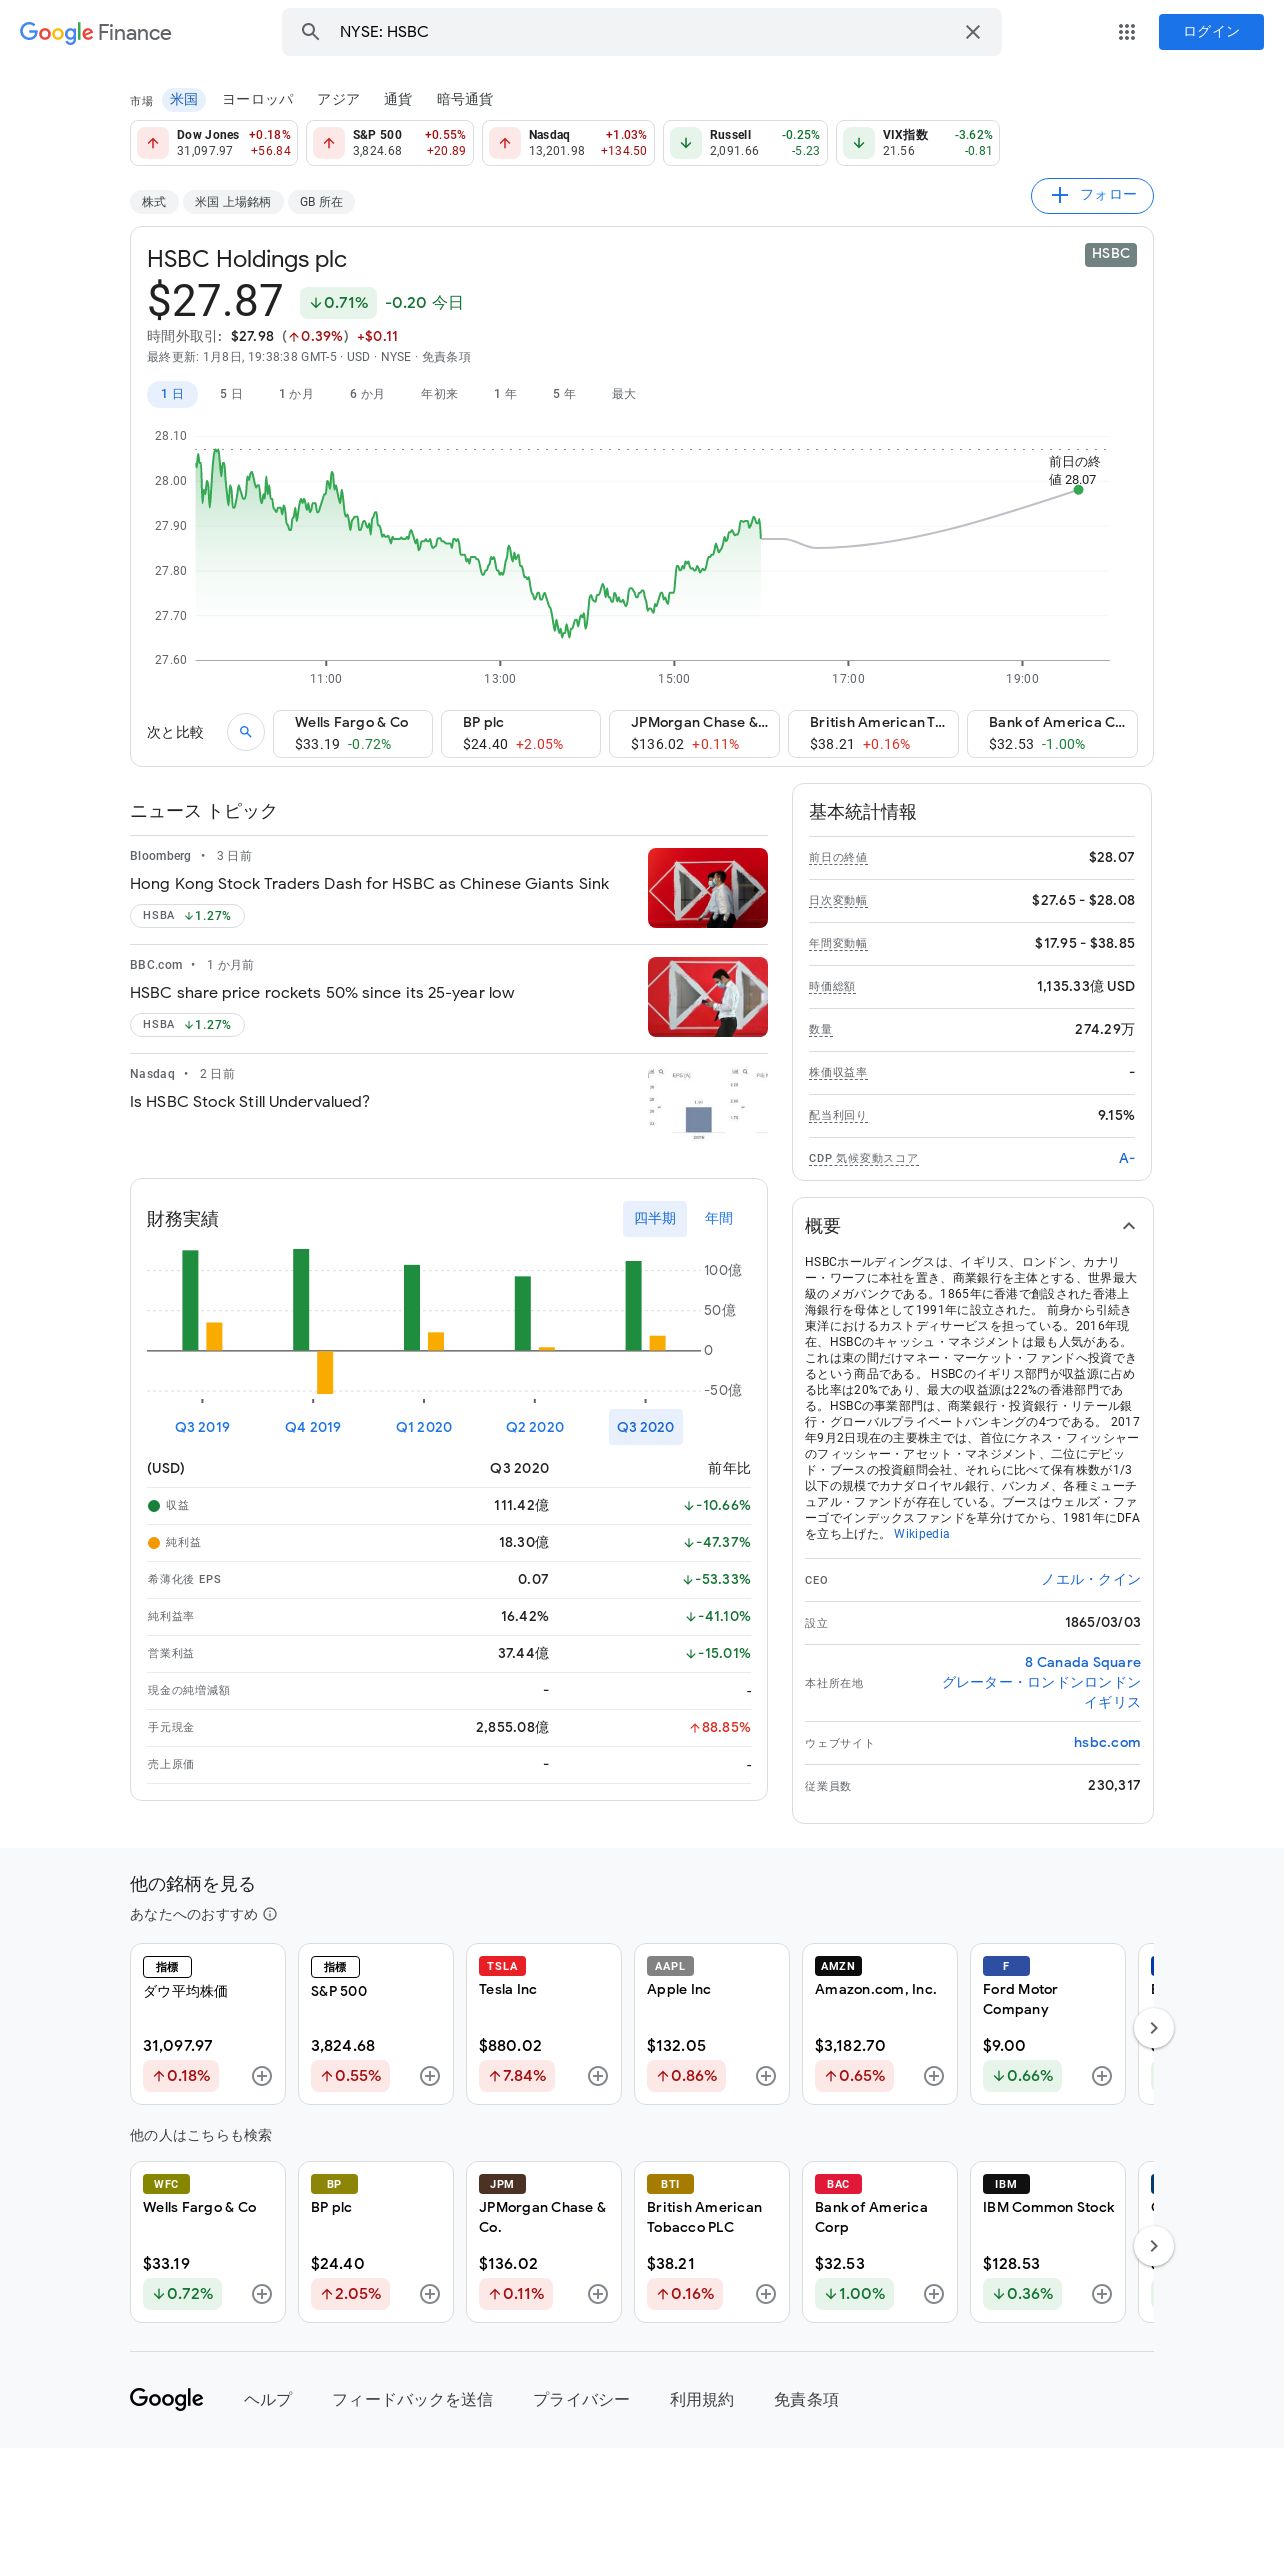1284x2568 pixels.
Task: Switch chart range to 年初来
Action: point(439,394)
